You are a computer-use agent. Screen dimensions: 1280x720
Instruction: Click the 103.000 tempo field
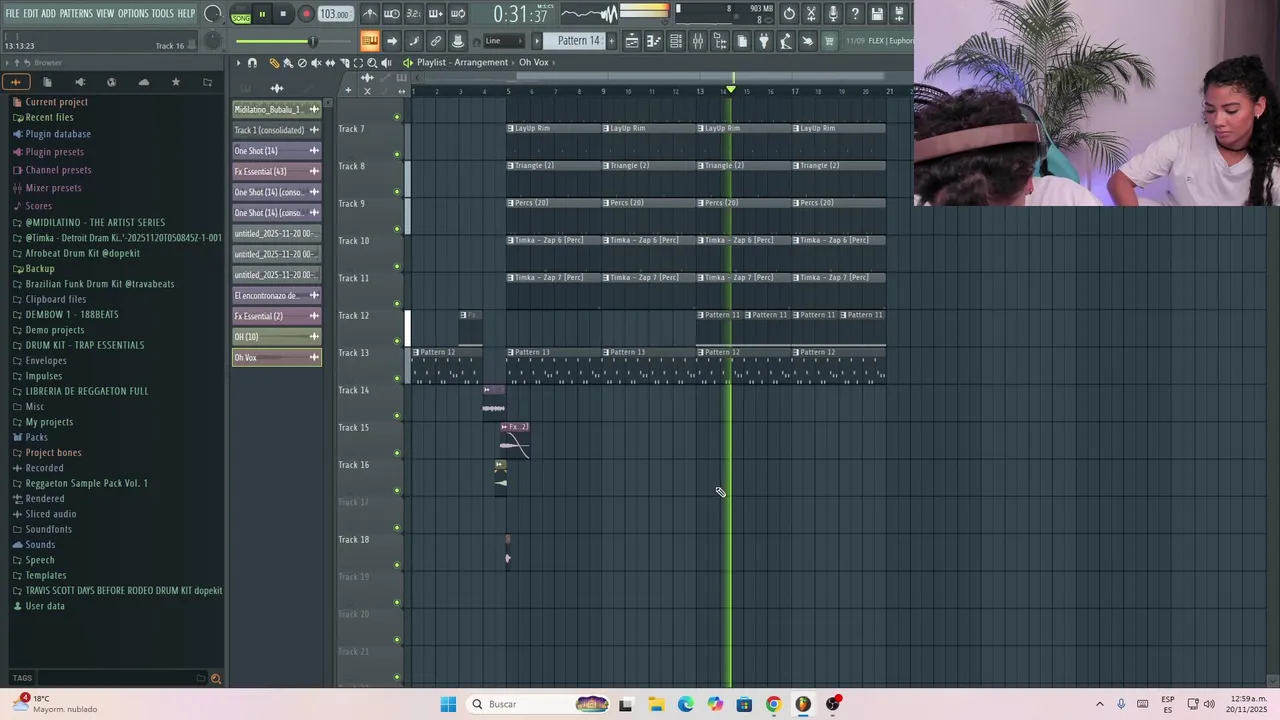click(335, 14)
